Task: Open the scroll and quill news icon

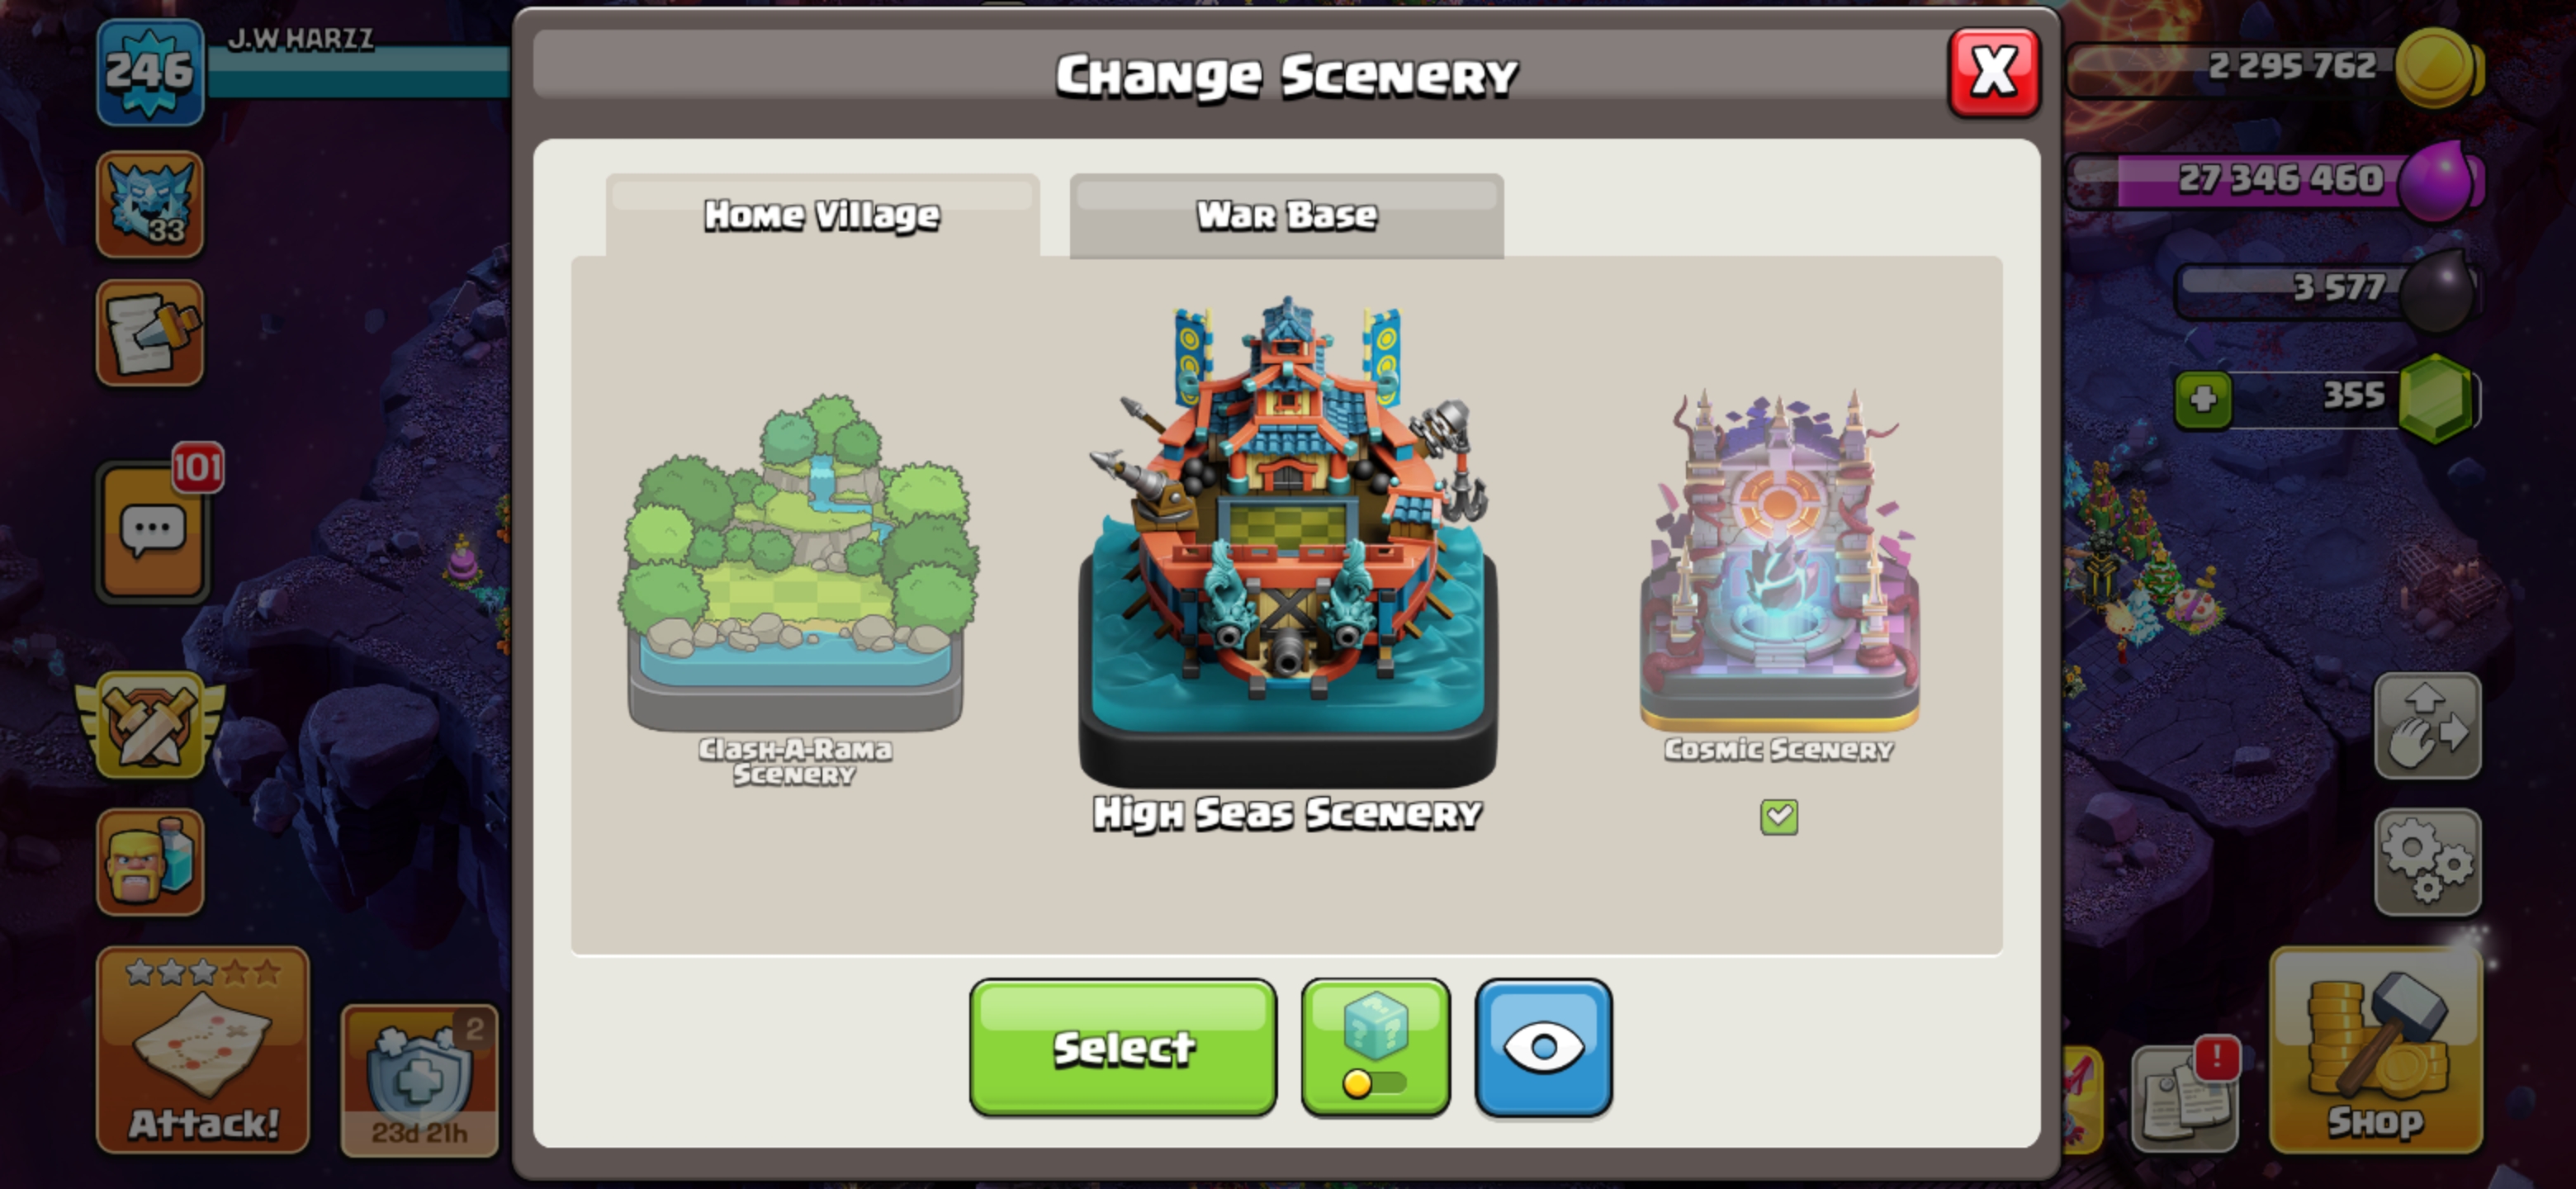Action: 150,332
